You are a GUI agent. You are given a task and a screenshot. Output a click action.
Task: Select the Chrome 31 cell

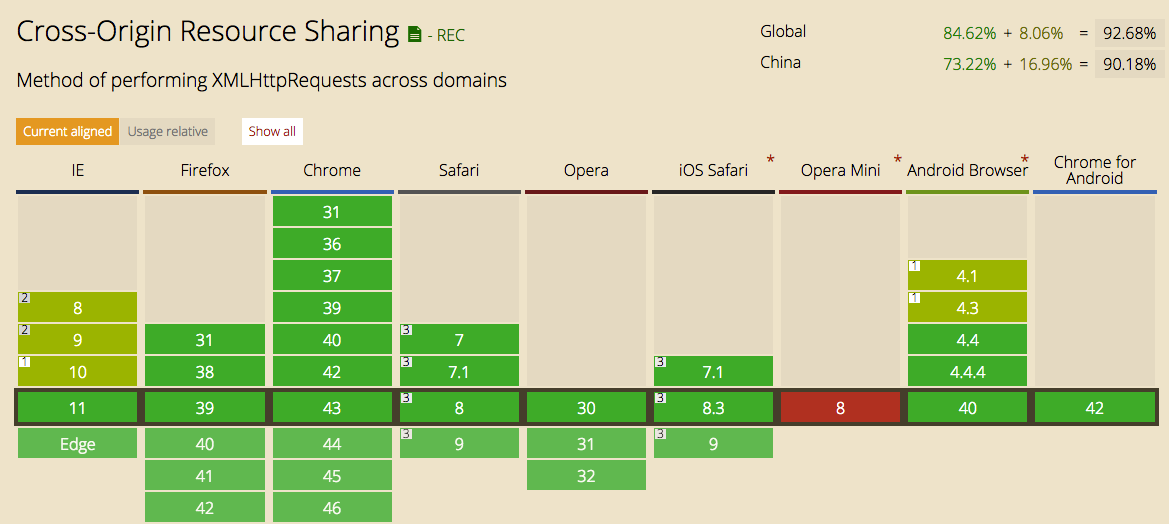[x=332, y=212]
